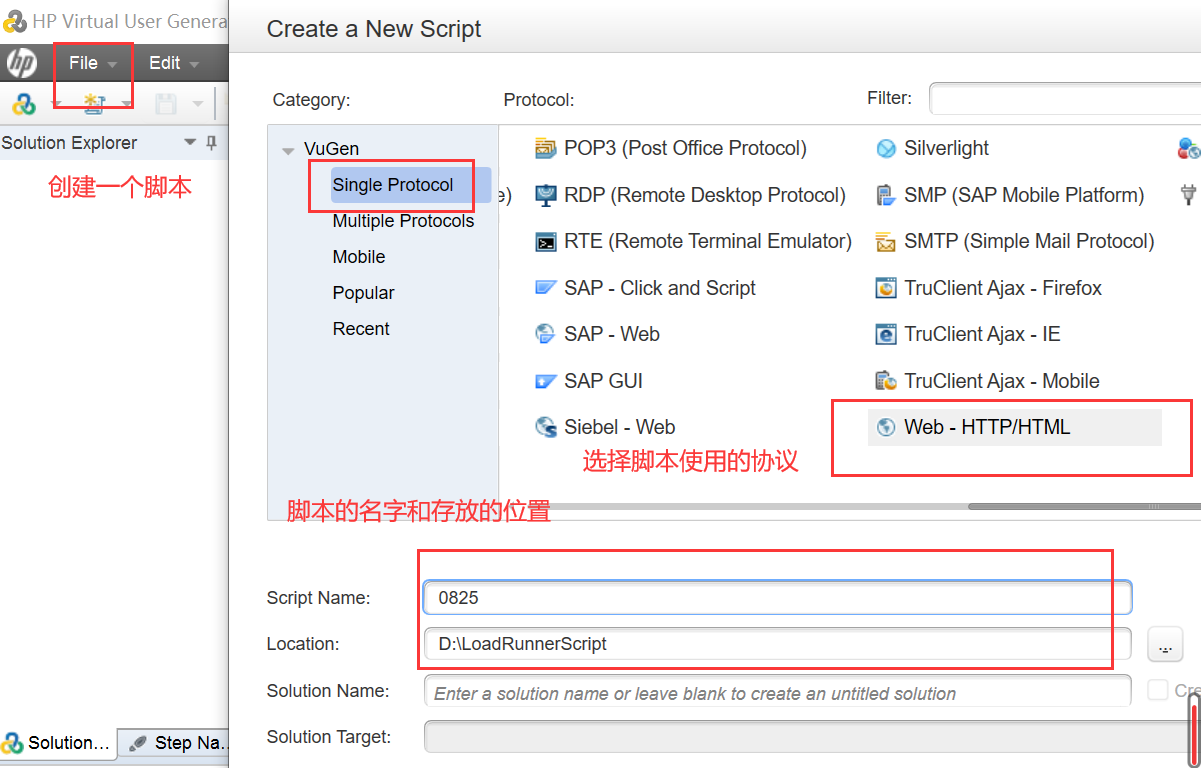Click the protocol list horizontal scrollbar

[x=1085, y=507]
